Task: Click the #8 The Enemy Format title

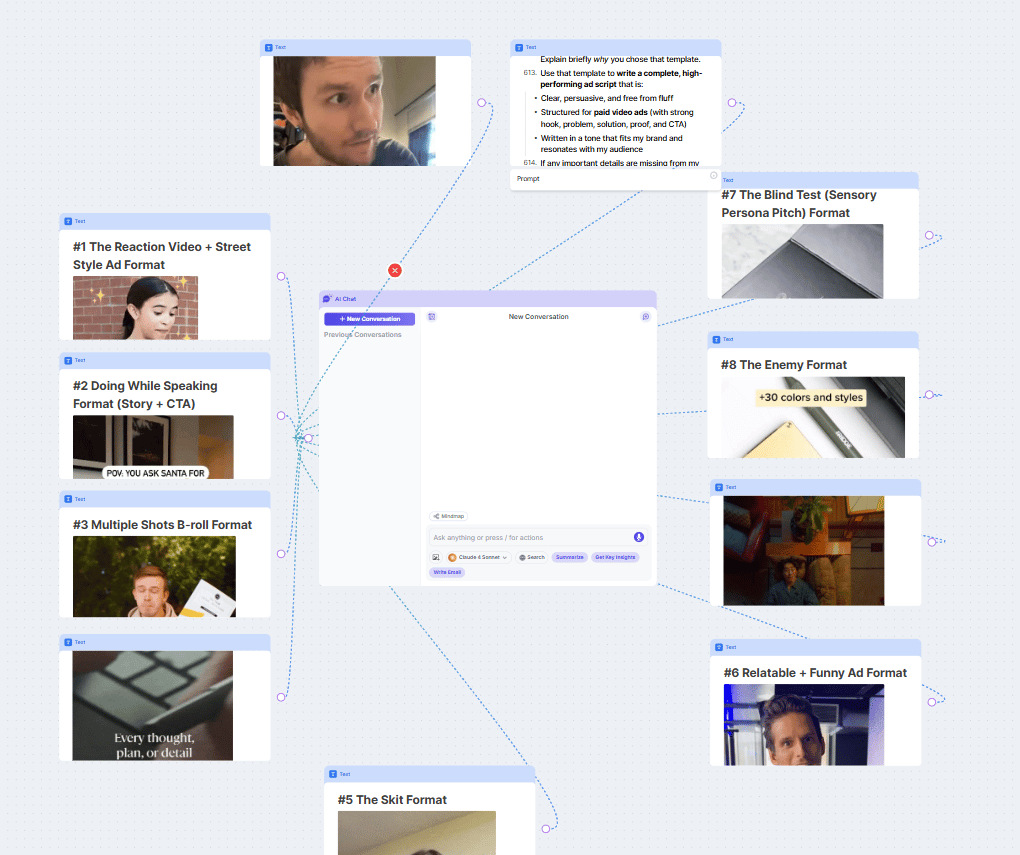Action: (x=784, y=365)
